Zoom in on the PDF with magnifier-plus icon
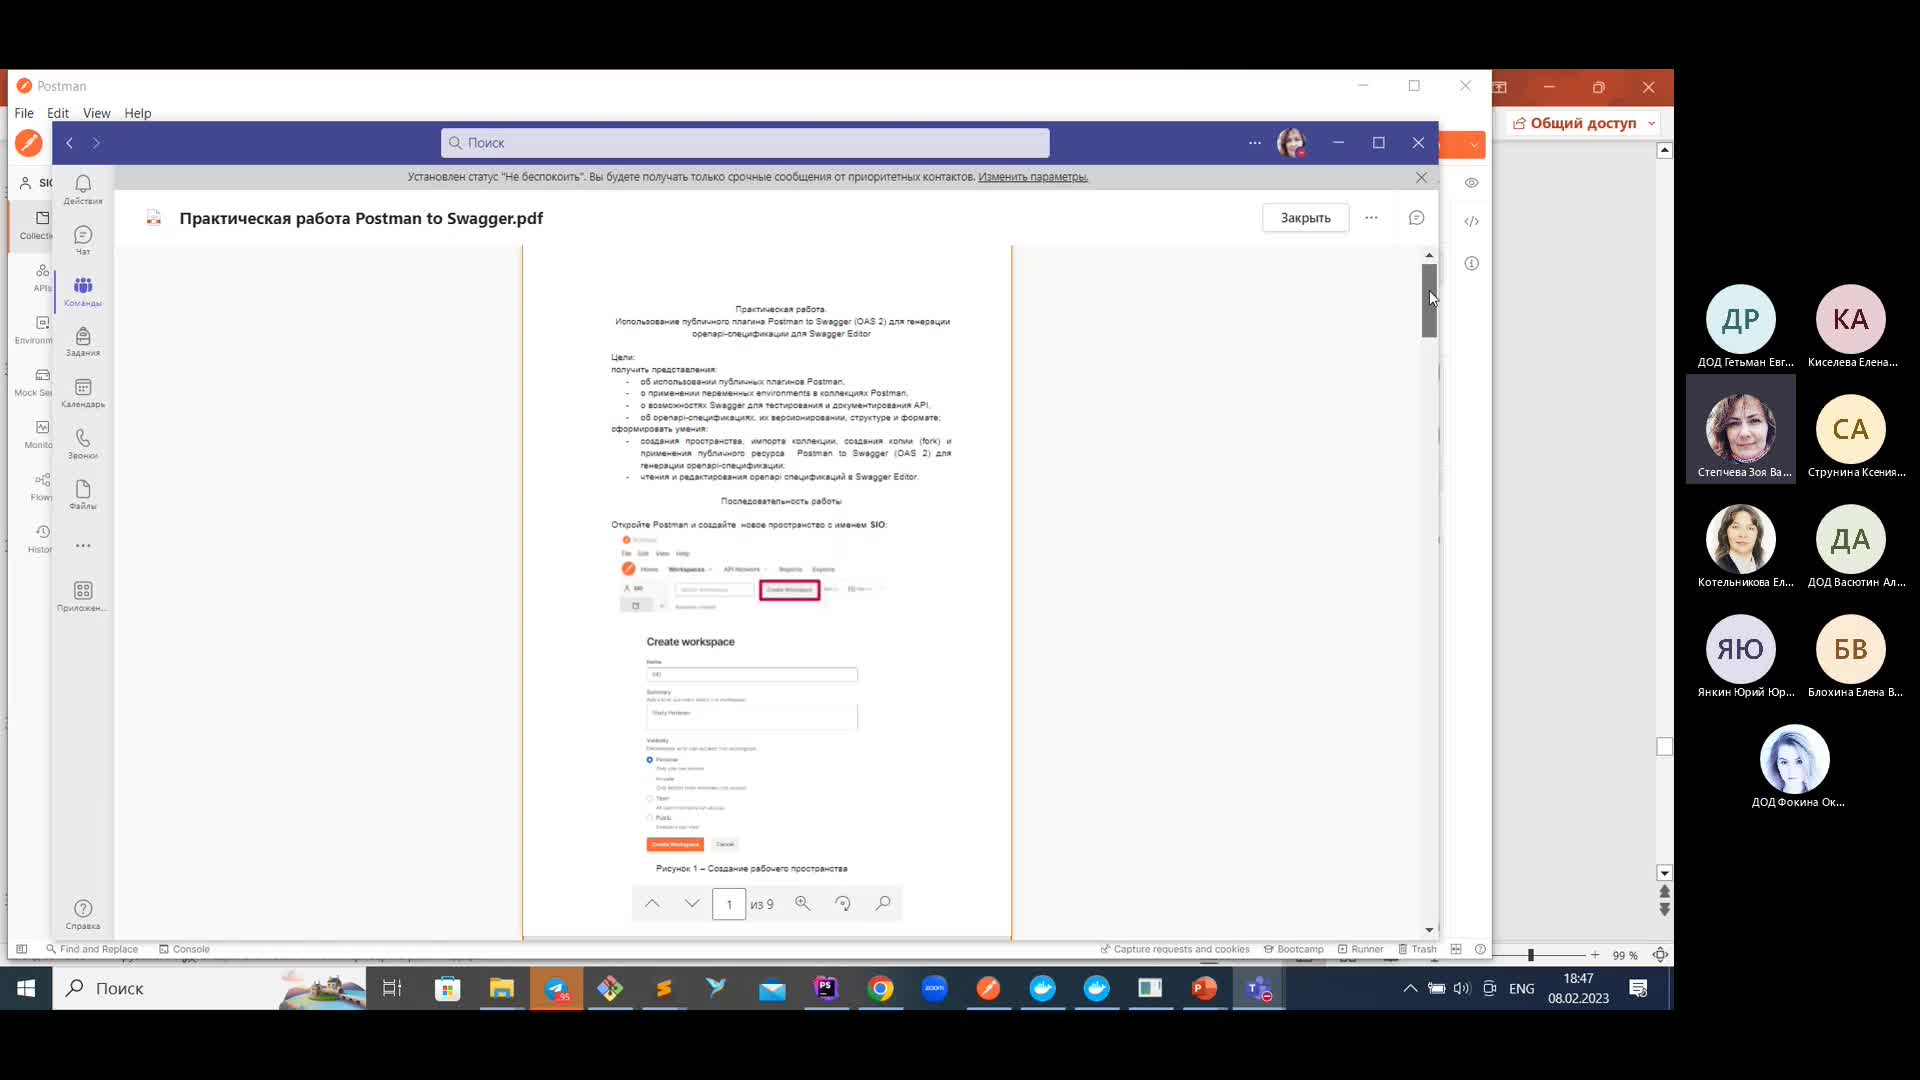This screenshot has height=1080, width=1920. click(803, 904)
